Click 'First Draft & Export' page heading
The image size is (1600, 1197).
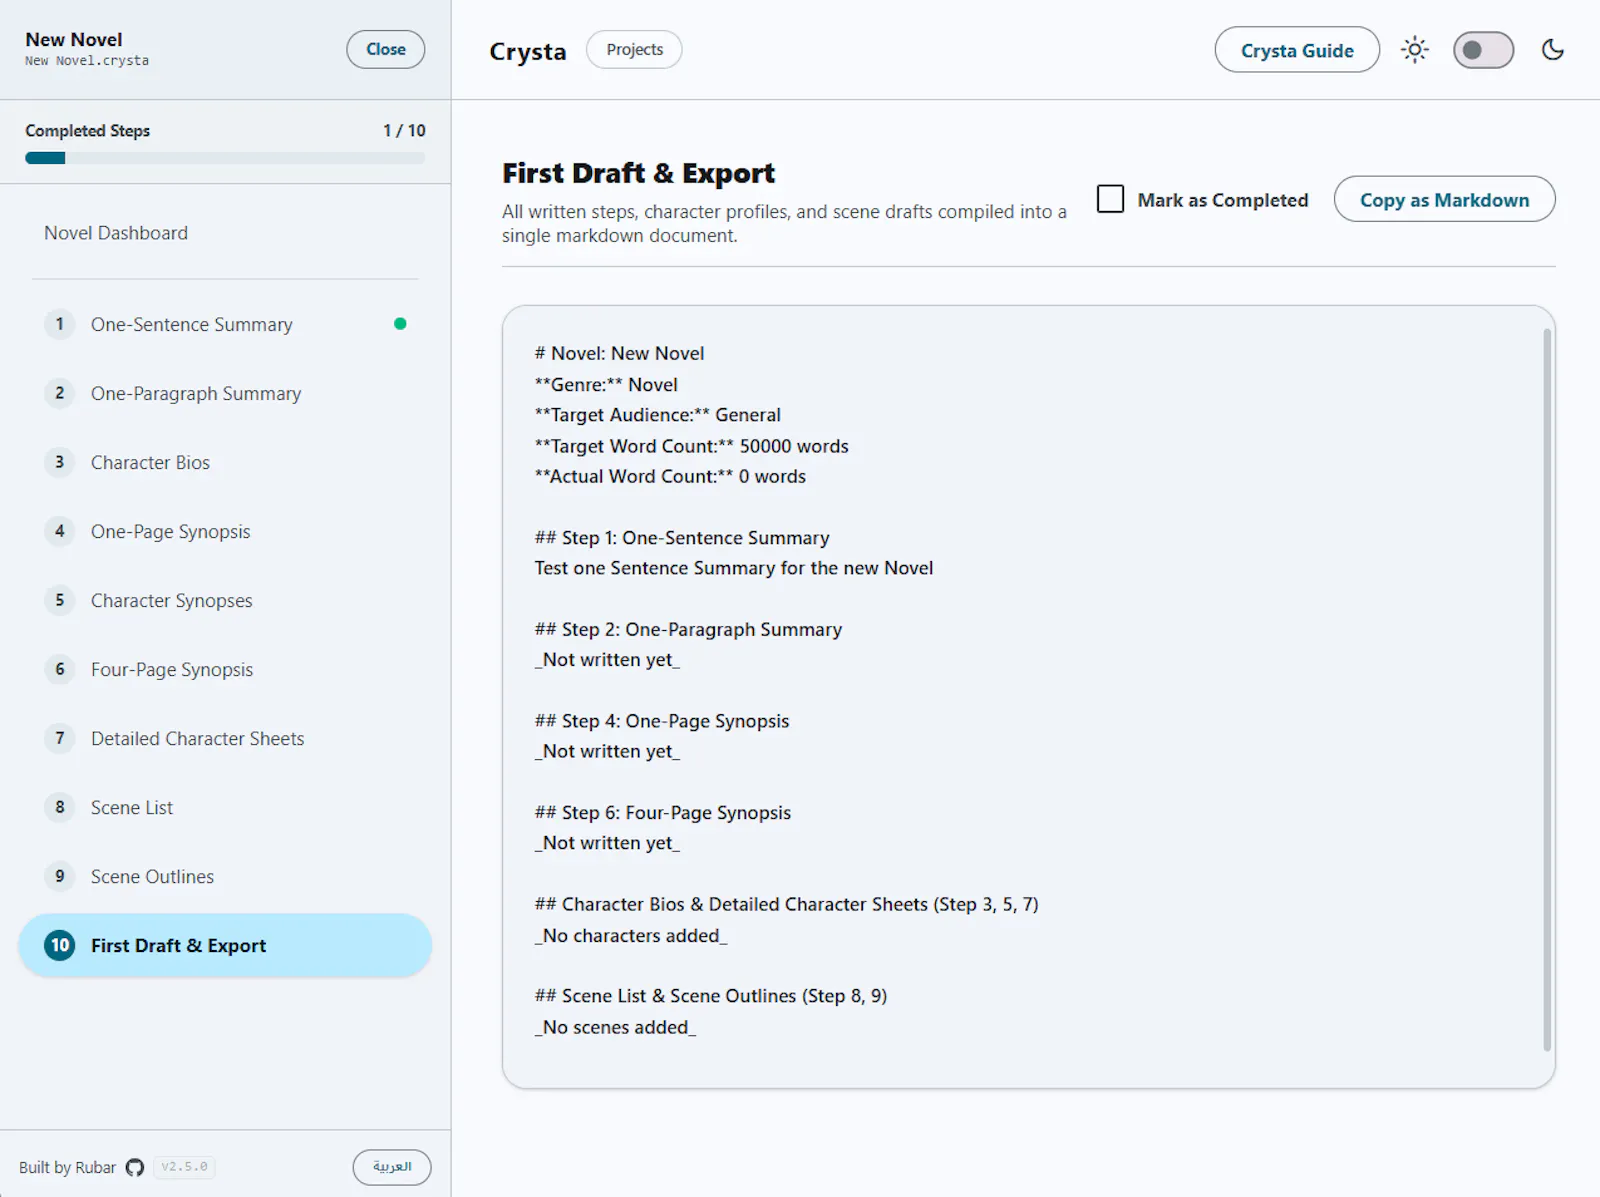pos(638,173)
